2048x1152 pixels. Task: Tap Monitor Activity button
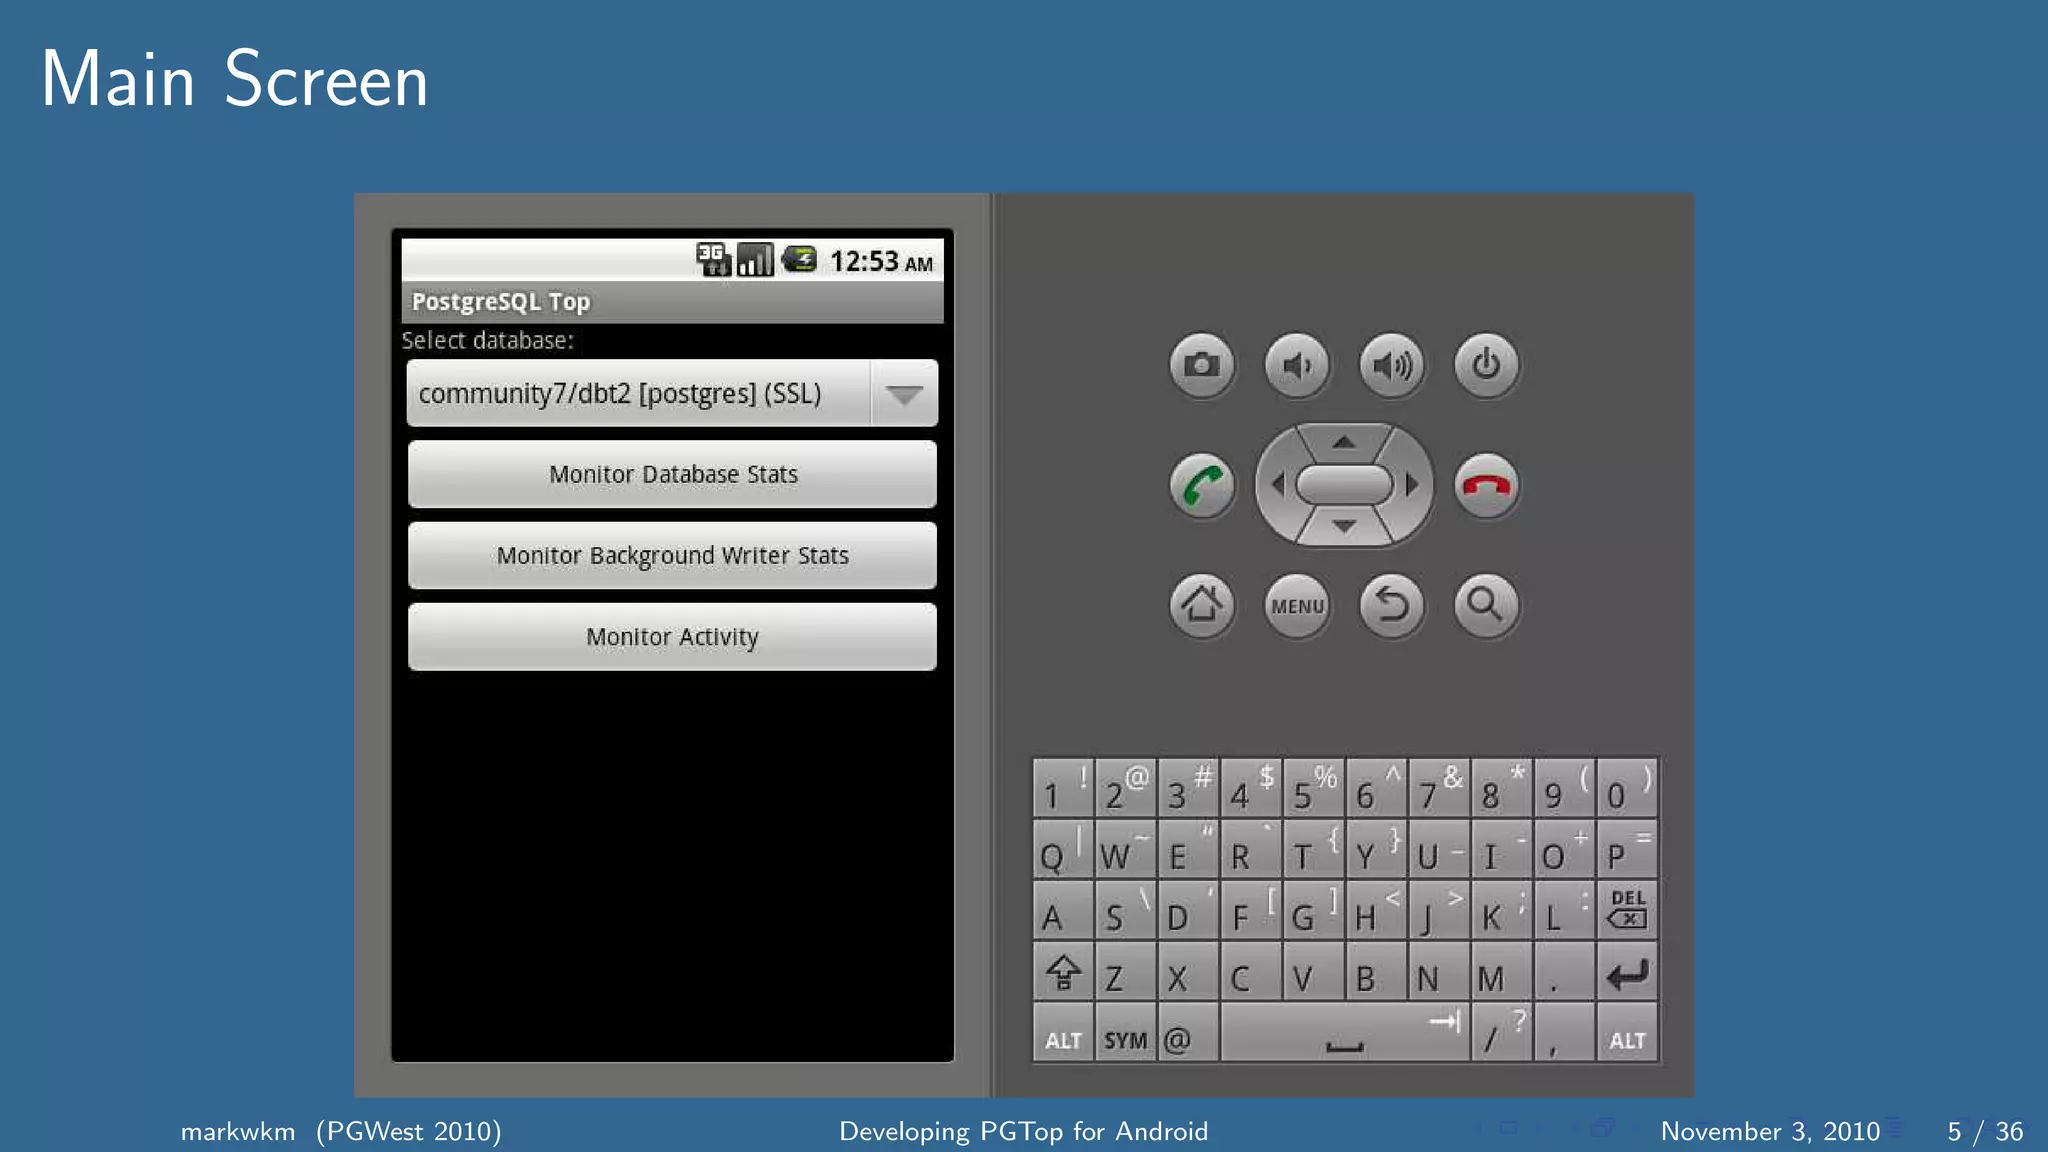tap(672, 636)
